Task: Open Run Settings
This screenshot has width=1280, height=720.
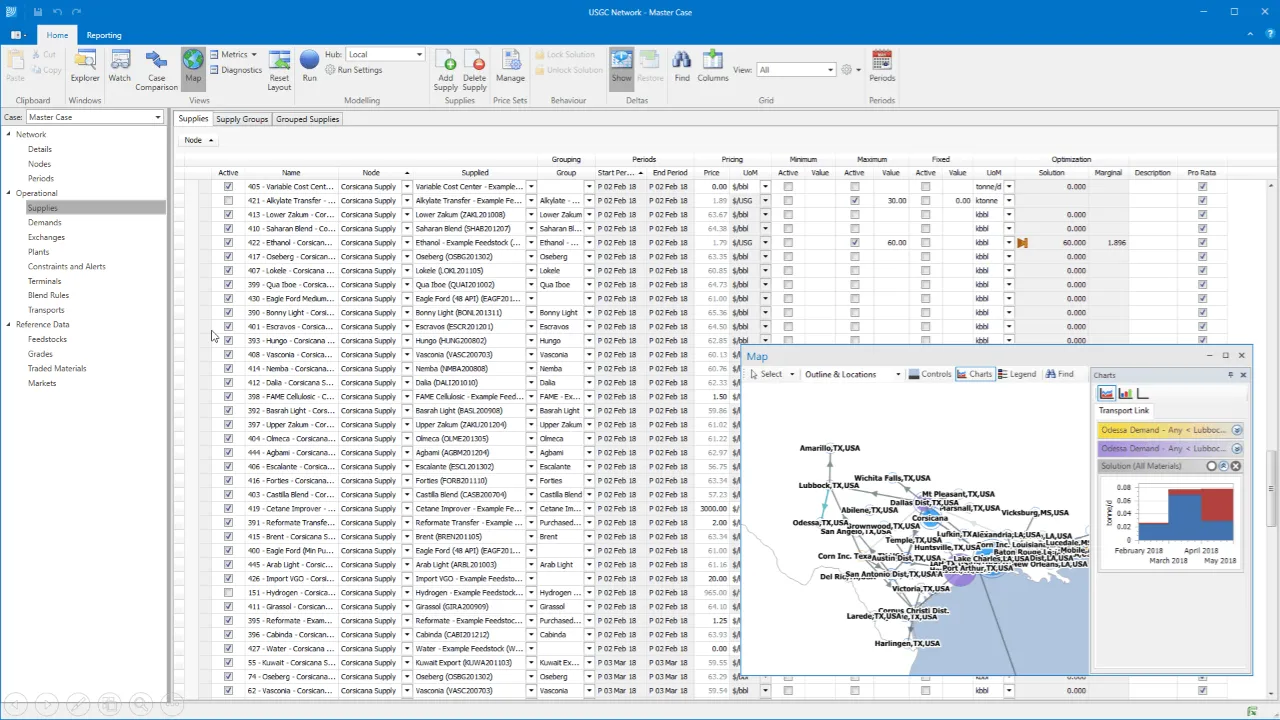Action: click(359, 70)
